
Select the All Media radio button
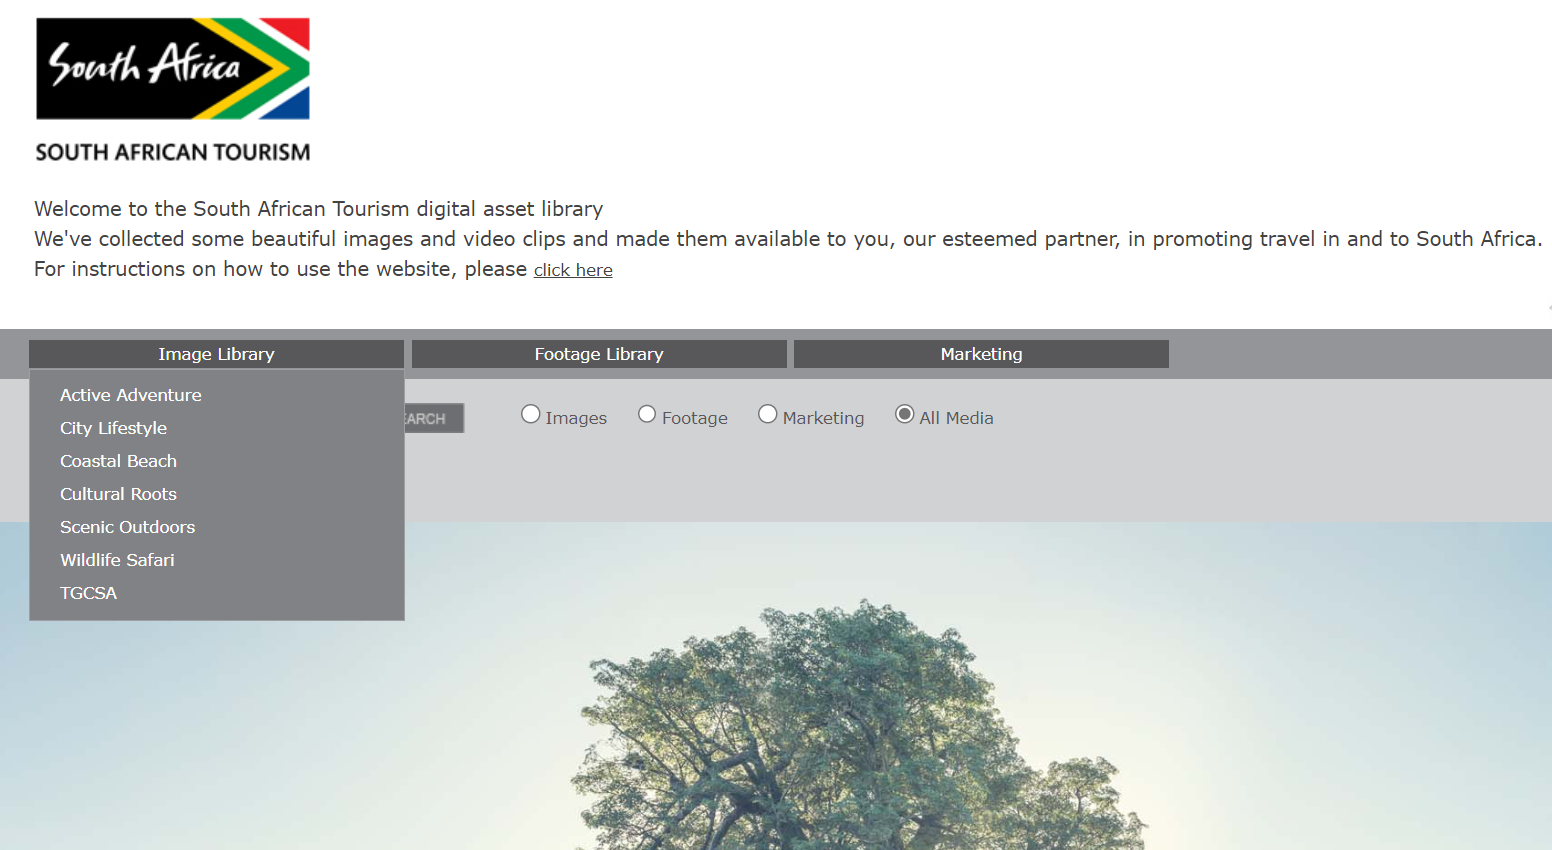905,414
